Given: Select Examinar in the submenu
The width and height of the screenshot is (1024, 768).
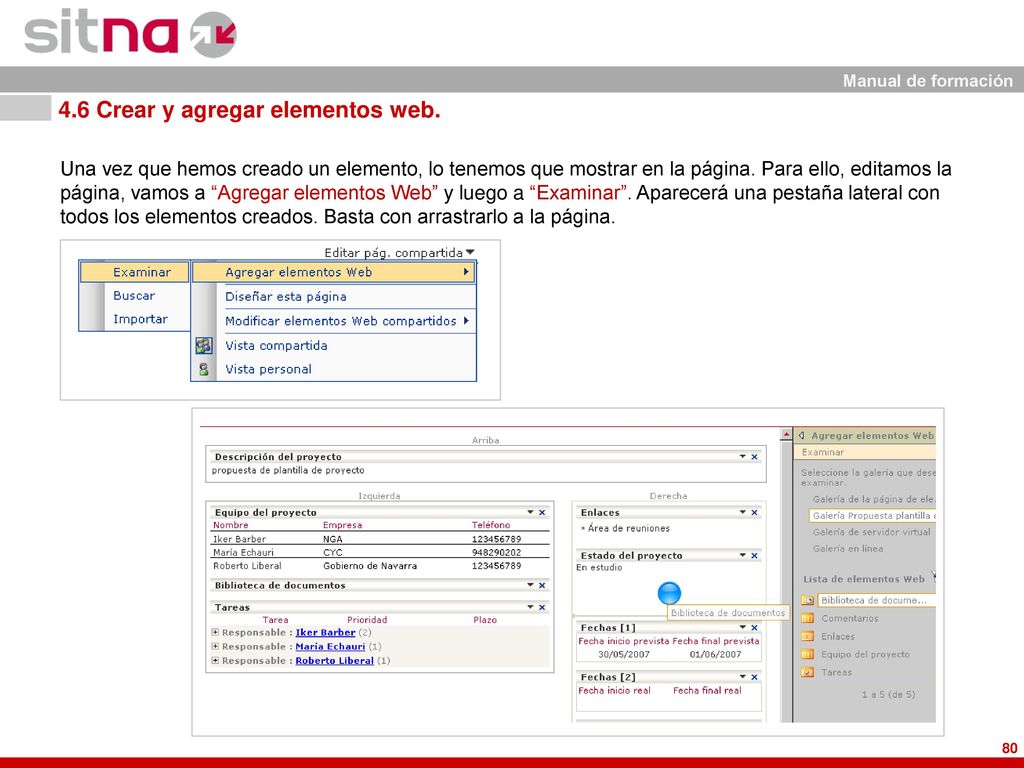Looking at the screenshot, I should point(135,272).
